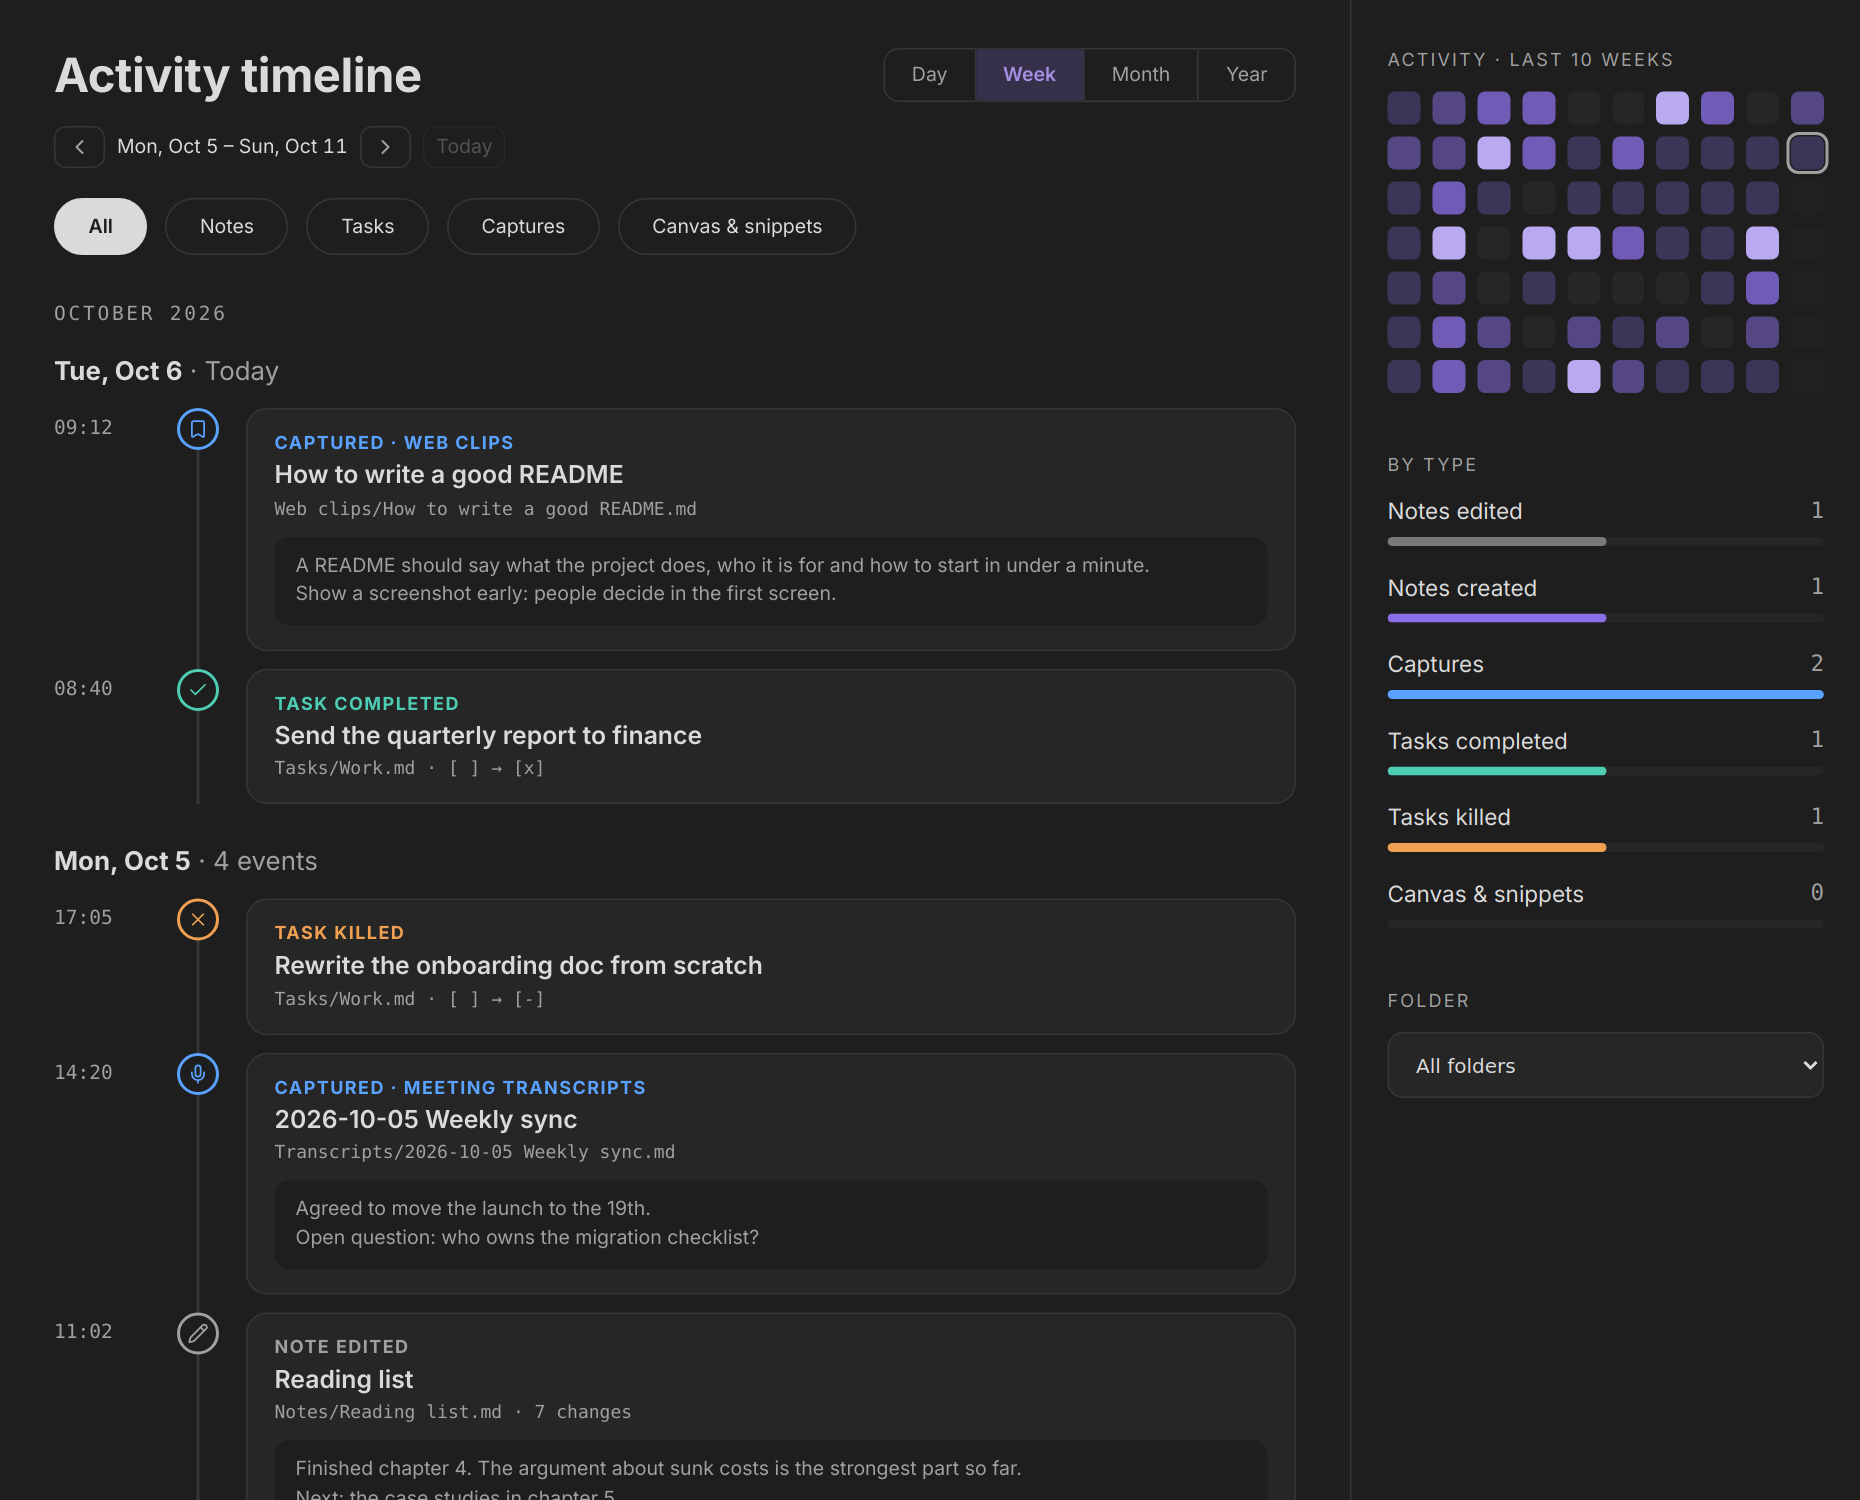Image resolution: width=1860 pixels, height=1500 pixels.
Task: Click the bookmark icon at 09:12
Action: coord(198,429)
